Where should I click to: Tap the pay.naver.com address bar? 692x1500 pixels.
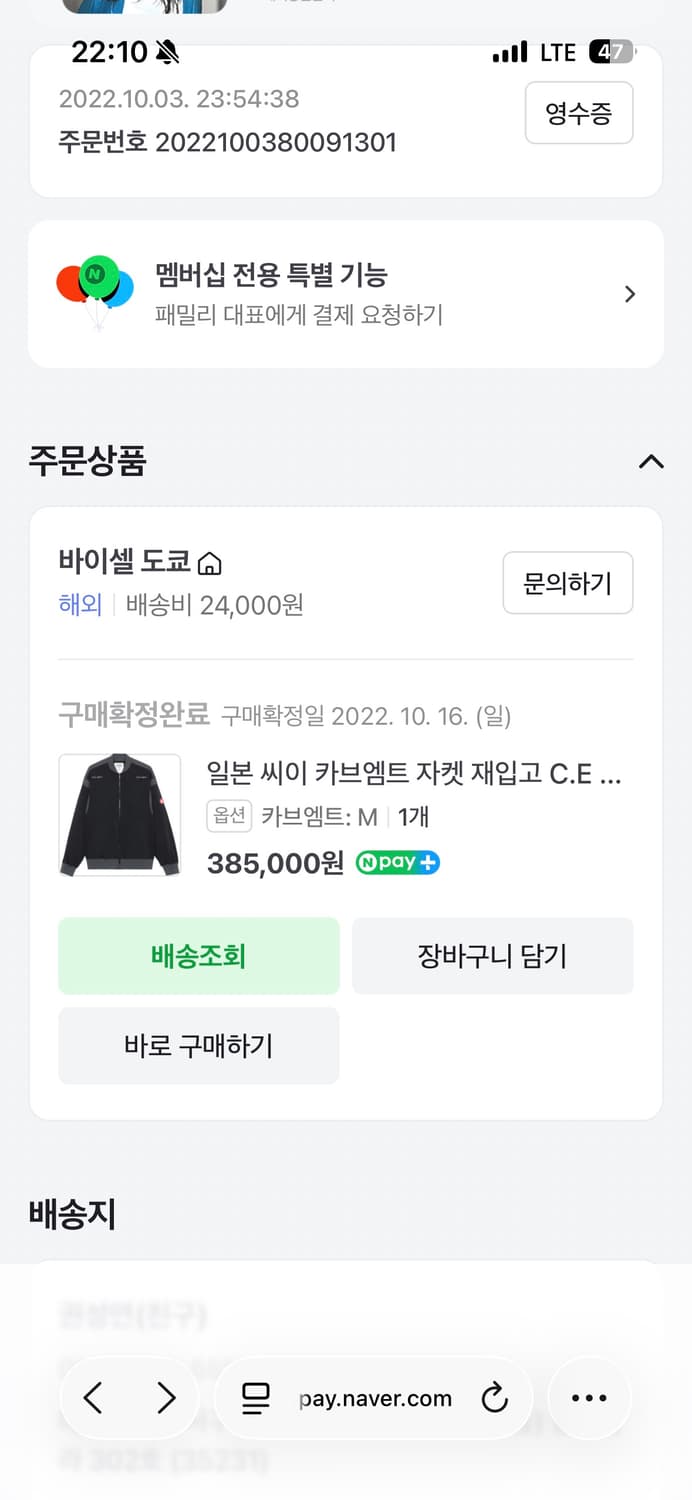(x=372, y=1398)
